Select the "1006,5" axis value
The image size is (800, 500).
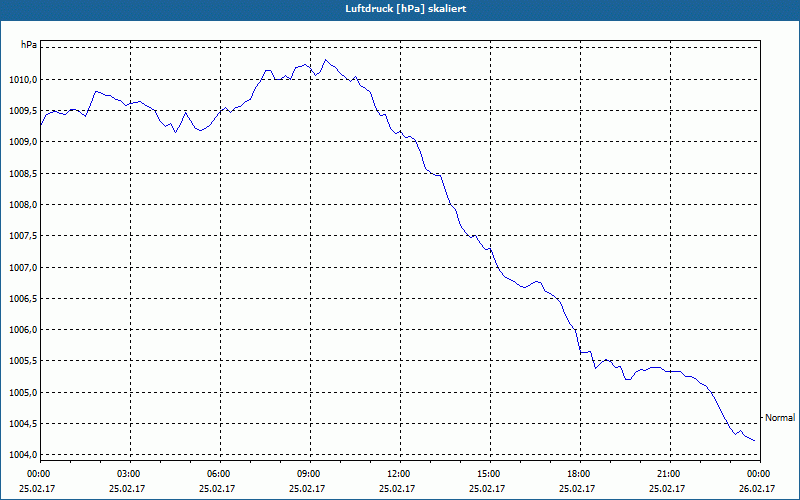22,298
